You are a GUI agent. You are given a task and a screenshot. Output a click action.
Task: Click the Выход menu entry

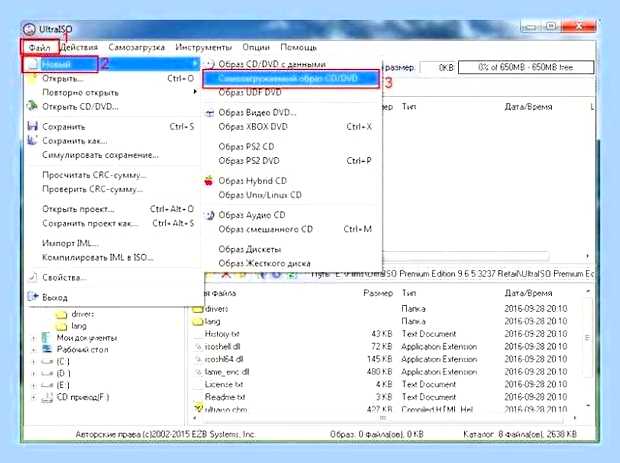click(113, 297)
